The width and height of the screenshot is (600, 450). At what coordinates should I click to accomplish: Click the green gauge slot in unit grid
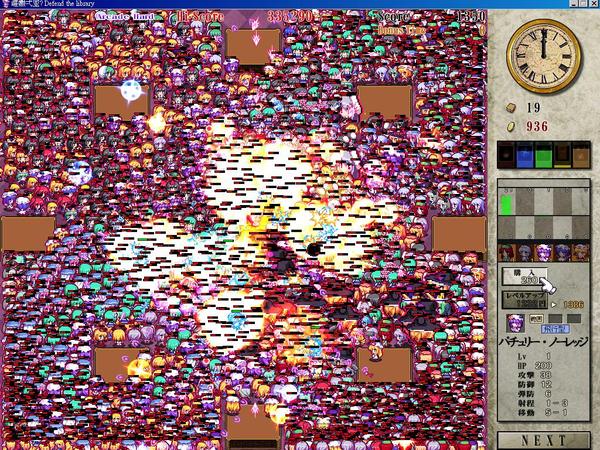point(506,204)
